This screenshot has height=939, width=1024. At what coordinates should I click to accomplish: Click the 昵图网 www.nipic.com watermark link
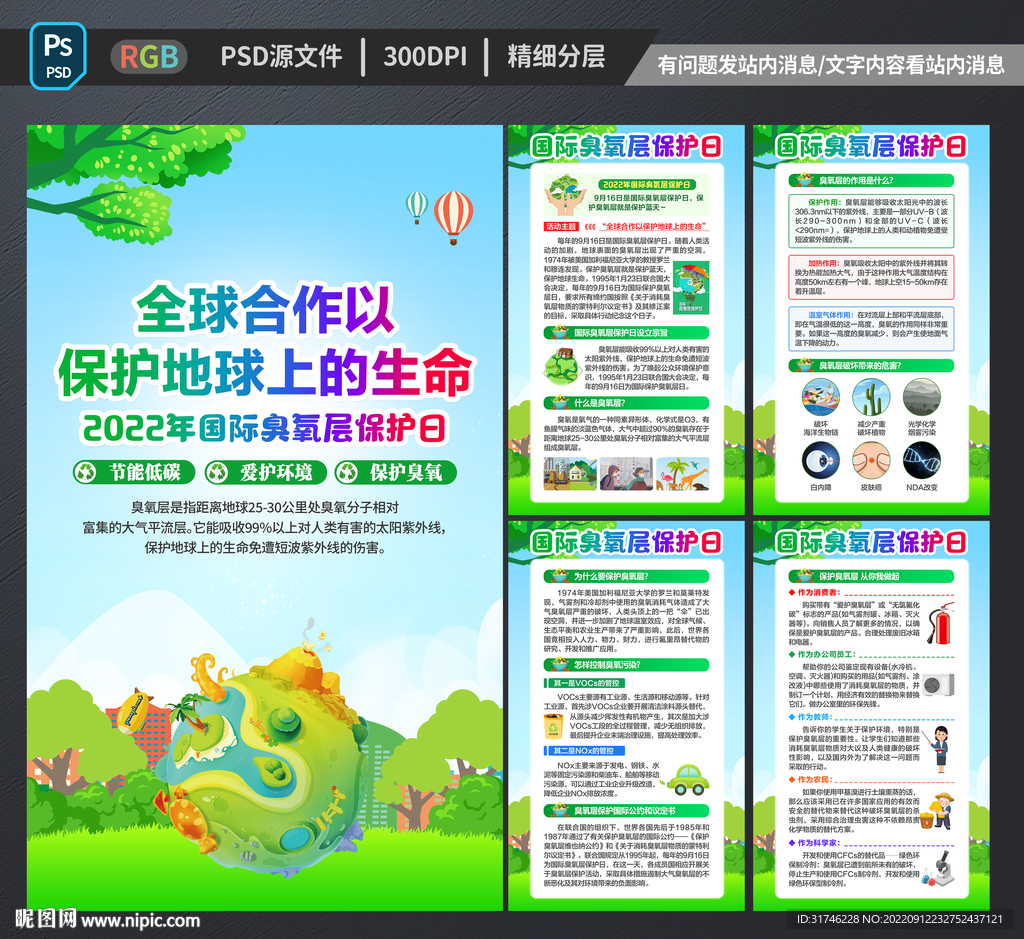coord(108,920)
